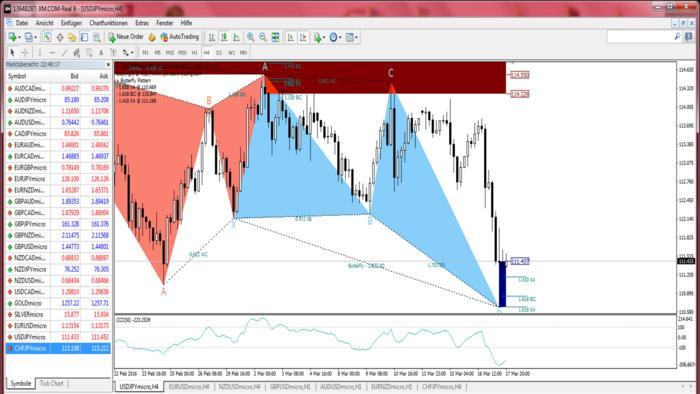Screen dimensions: 700x394
Task: Open the indicators list icon
Action: click(x=317, y=37)
